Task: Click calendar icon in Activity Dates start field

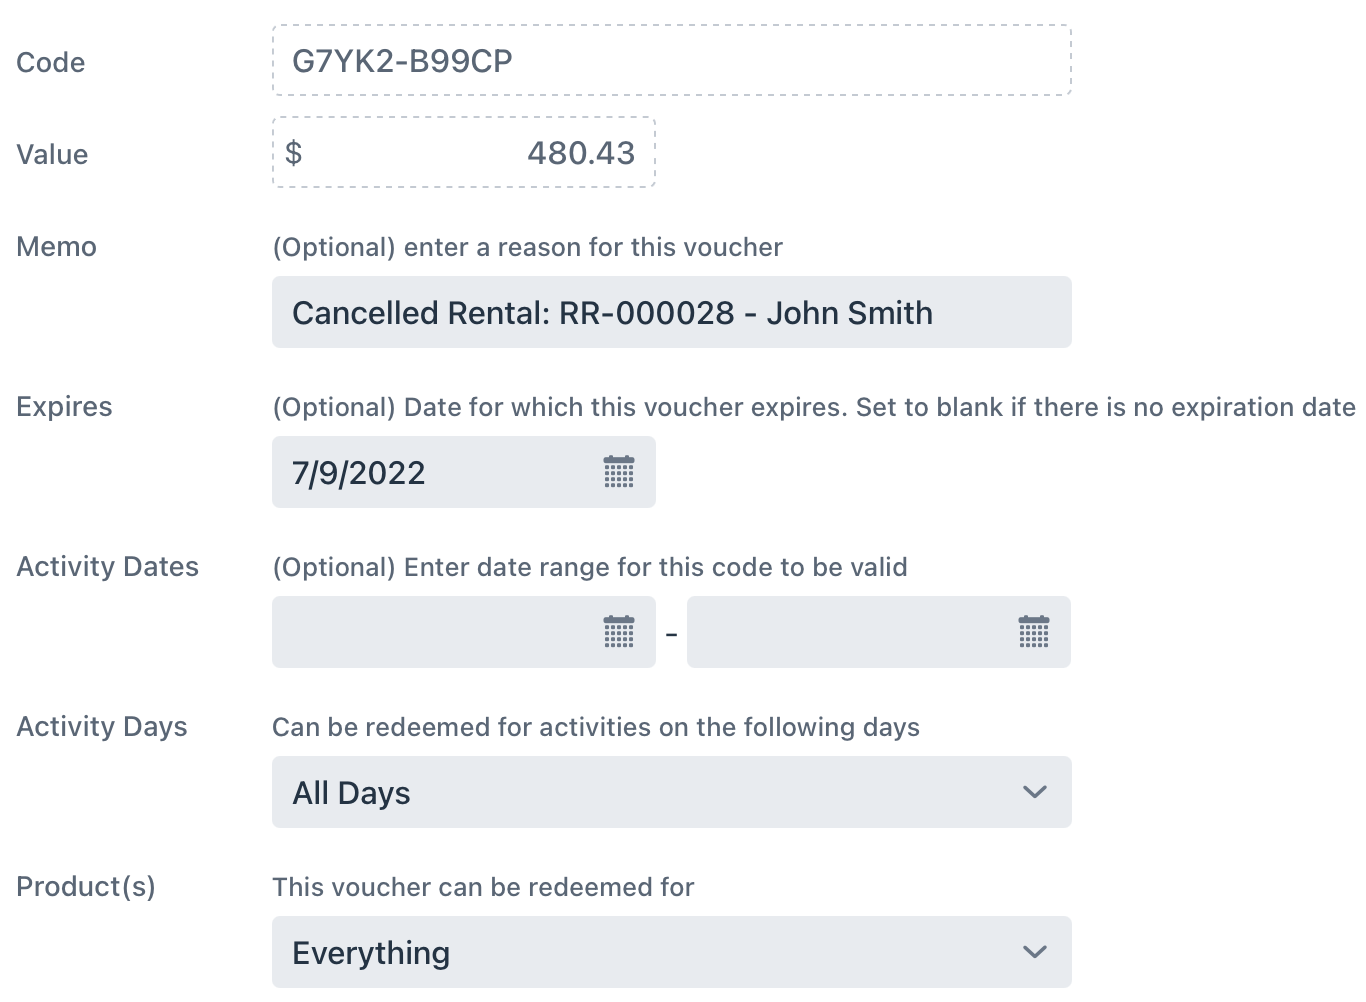Action: pos(619,632)
